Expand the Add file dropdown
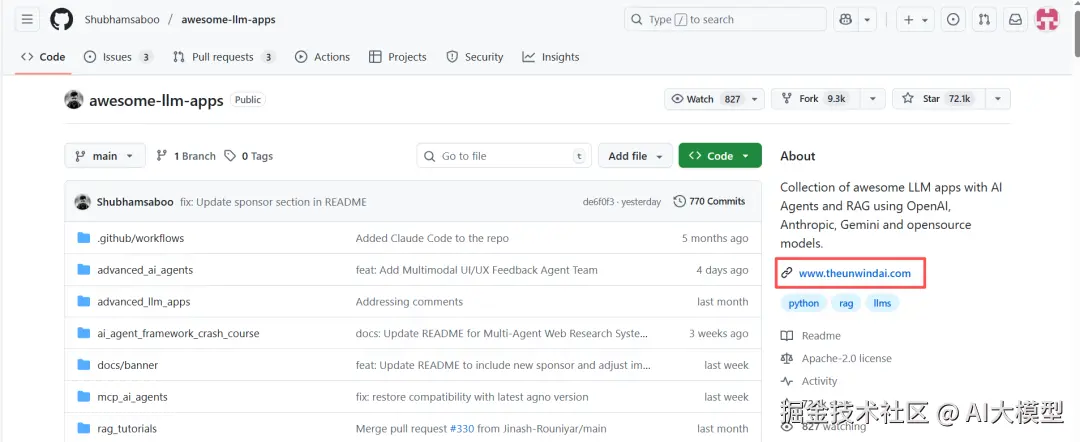This screenshot has height=442, width=1080. click(x=634, y=156)
